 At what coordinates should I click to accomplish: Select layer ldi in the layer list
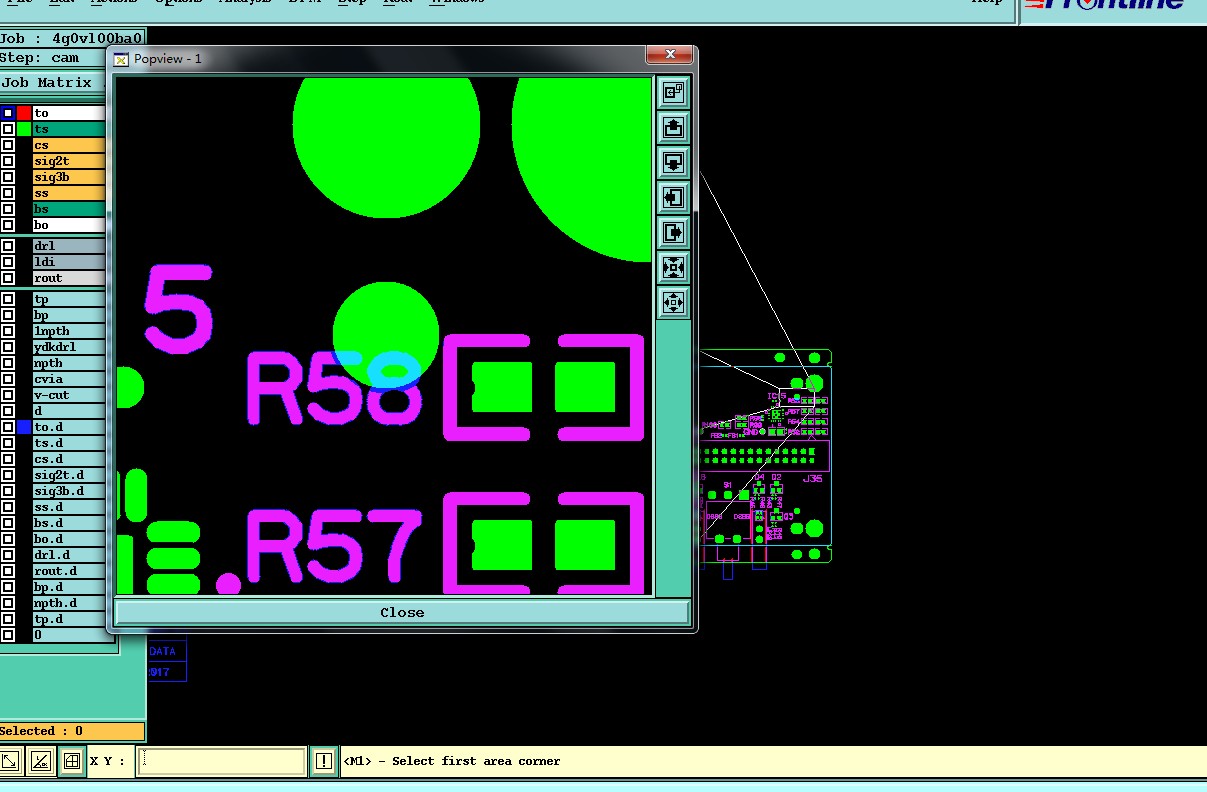click(x=68, y=262)
